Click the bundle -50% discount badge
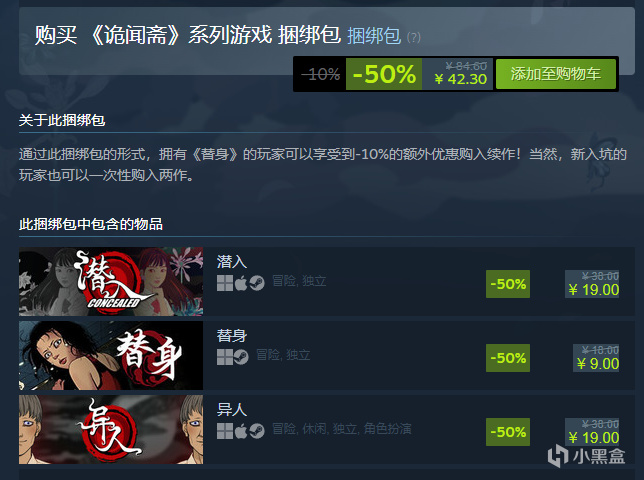Viewport: 644px width, 480px height. point(384,74)
